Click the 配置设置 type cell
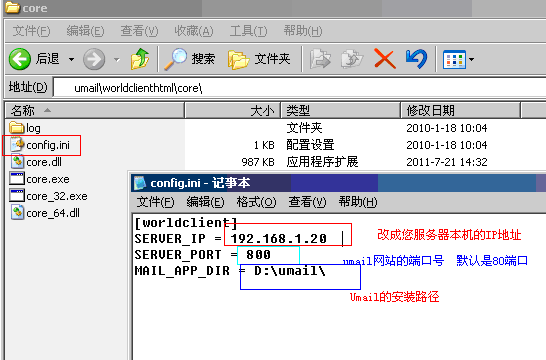Viewport: 546px width, 360px height. click(x=310, y=145)
